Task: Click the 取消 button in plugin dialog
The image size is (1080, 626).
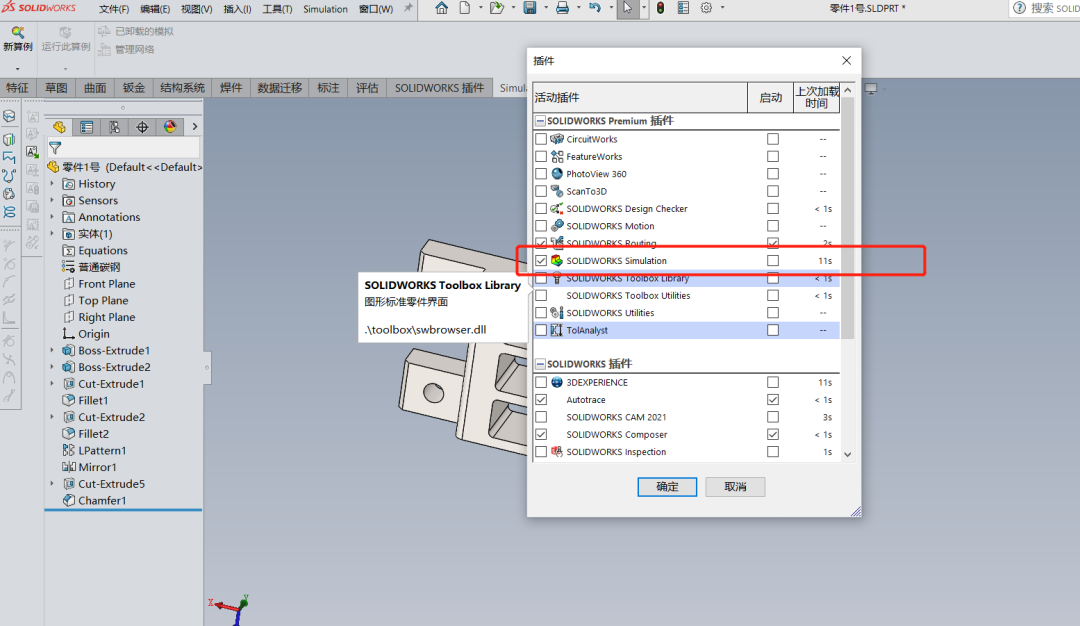Action: [735, 487]
